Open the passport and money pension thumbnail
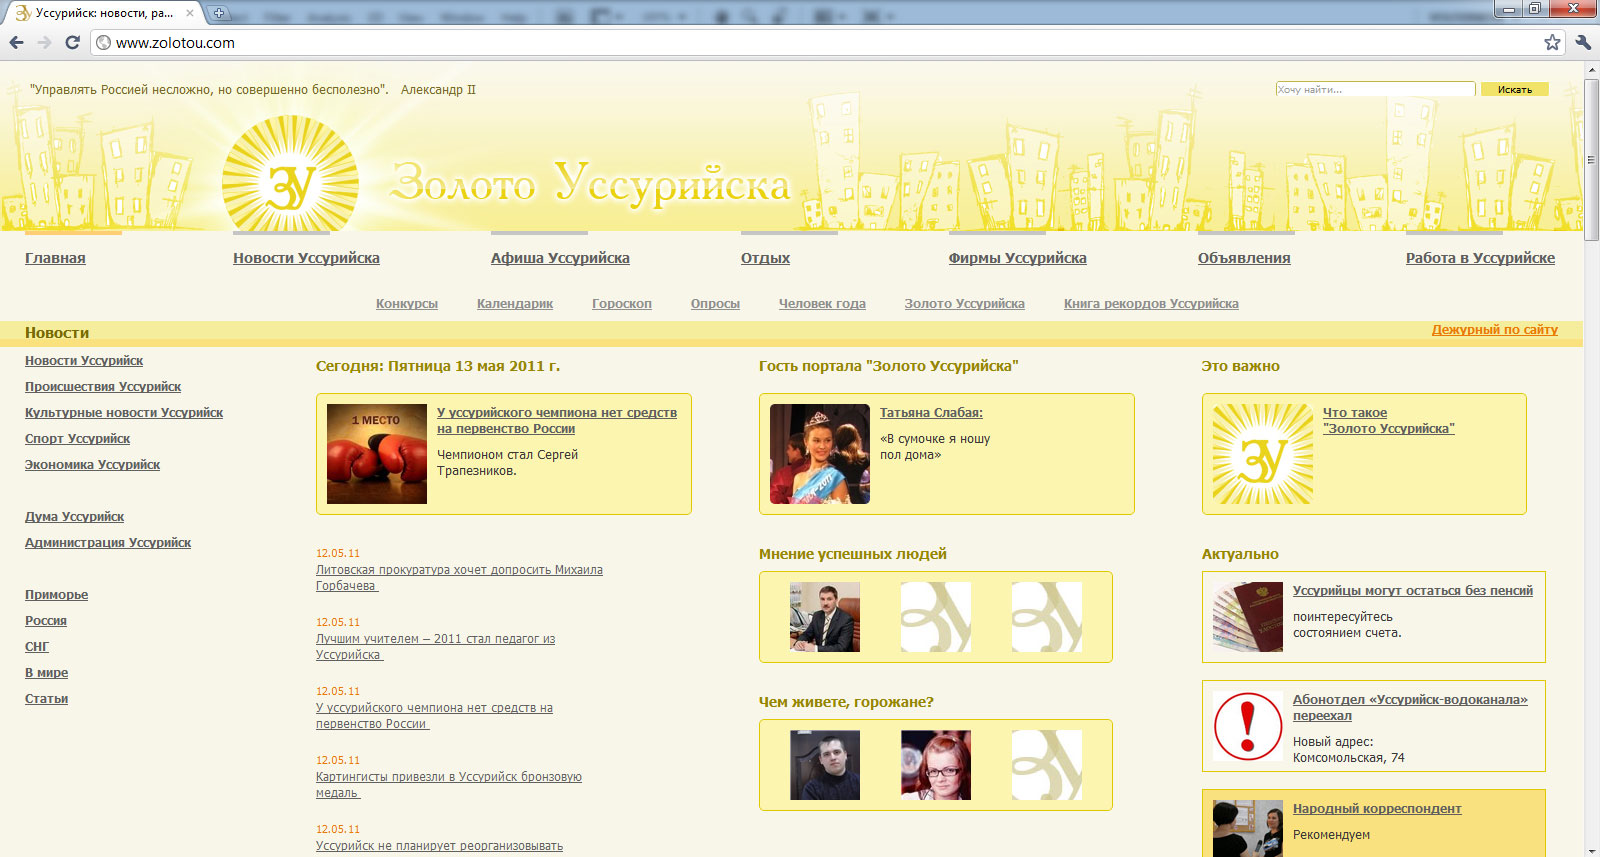Screen dimensions: 1600x857 (1248, 617)
